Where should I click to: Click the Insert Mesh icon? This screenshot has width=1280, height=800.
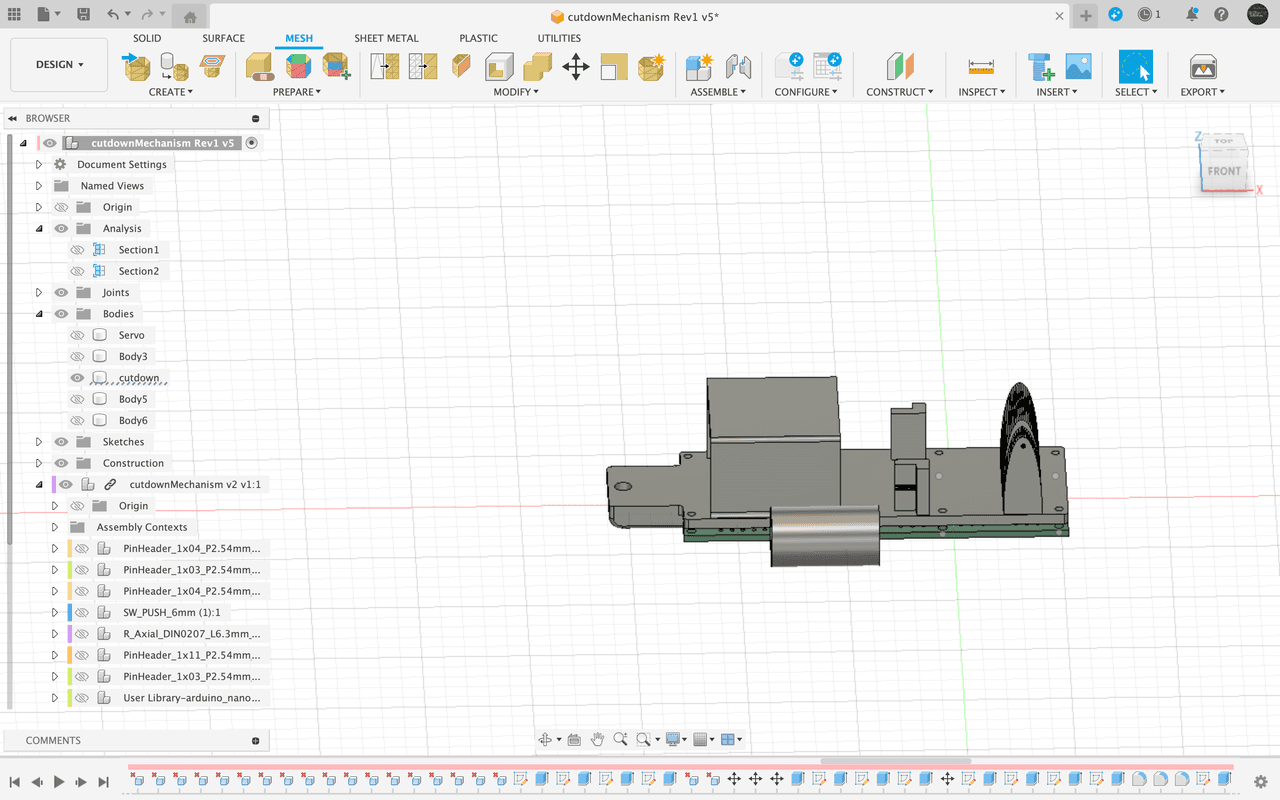[x=136, y=67]
